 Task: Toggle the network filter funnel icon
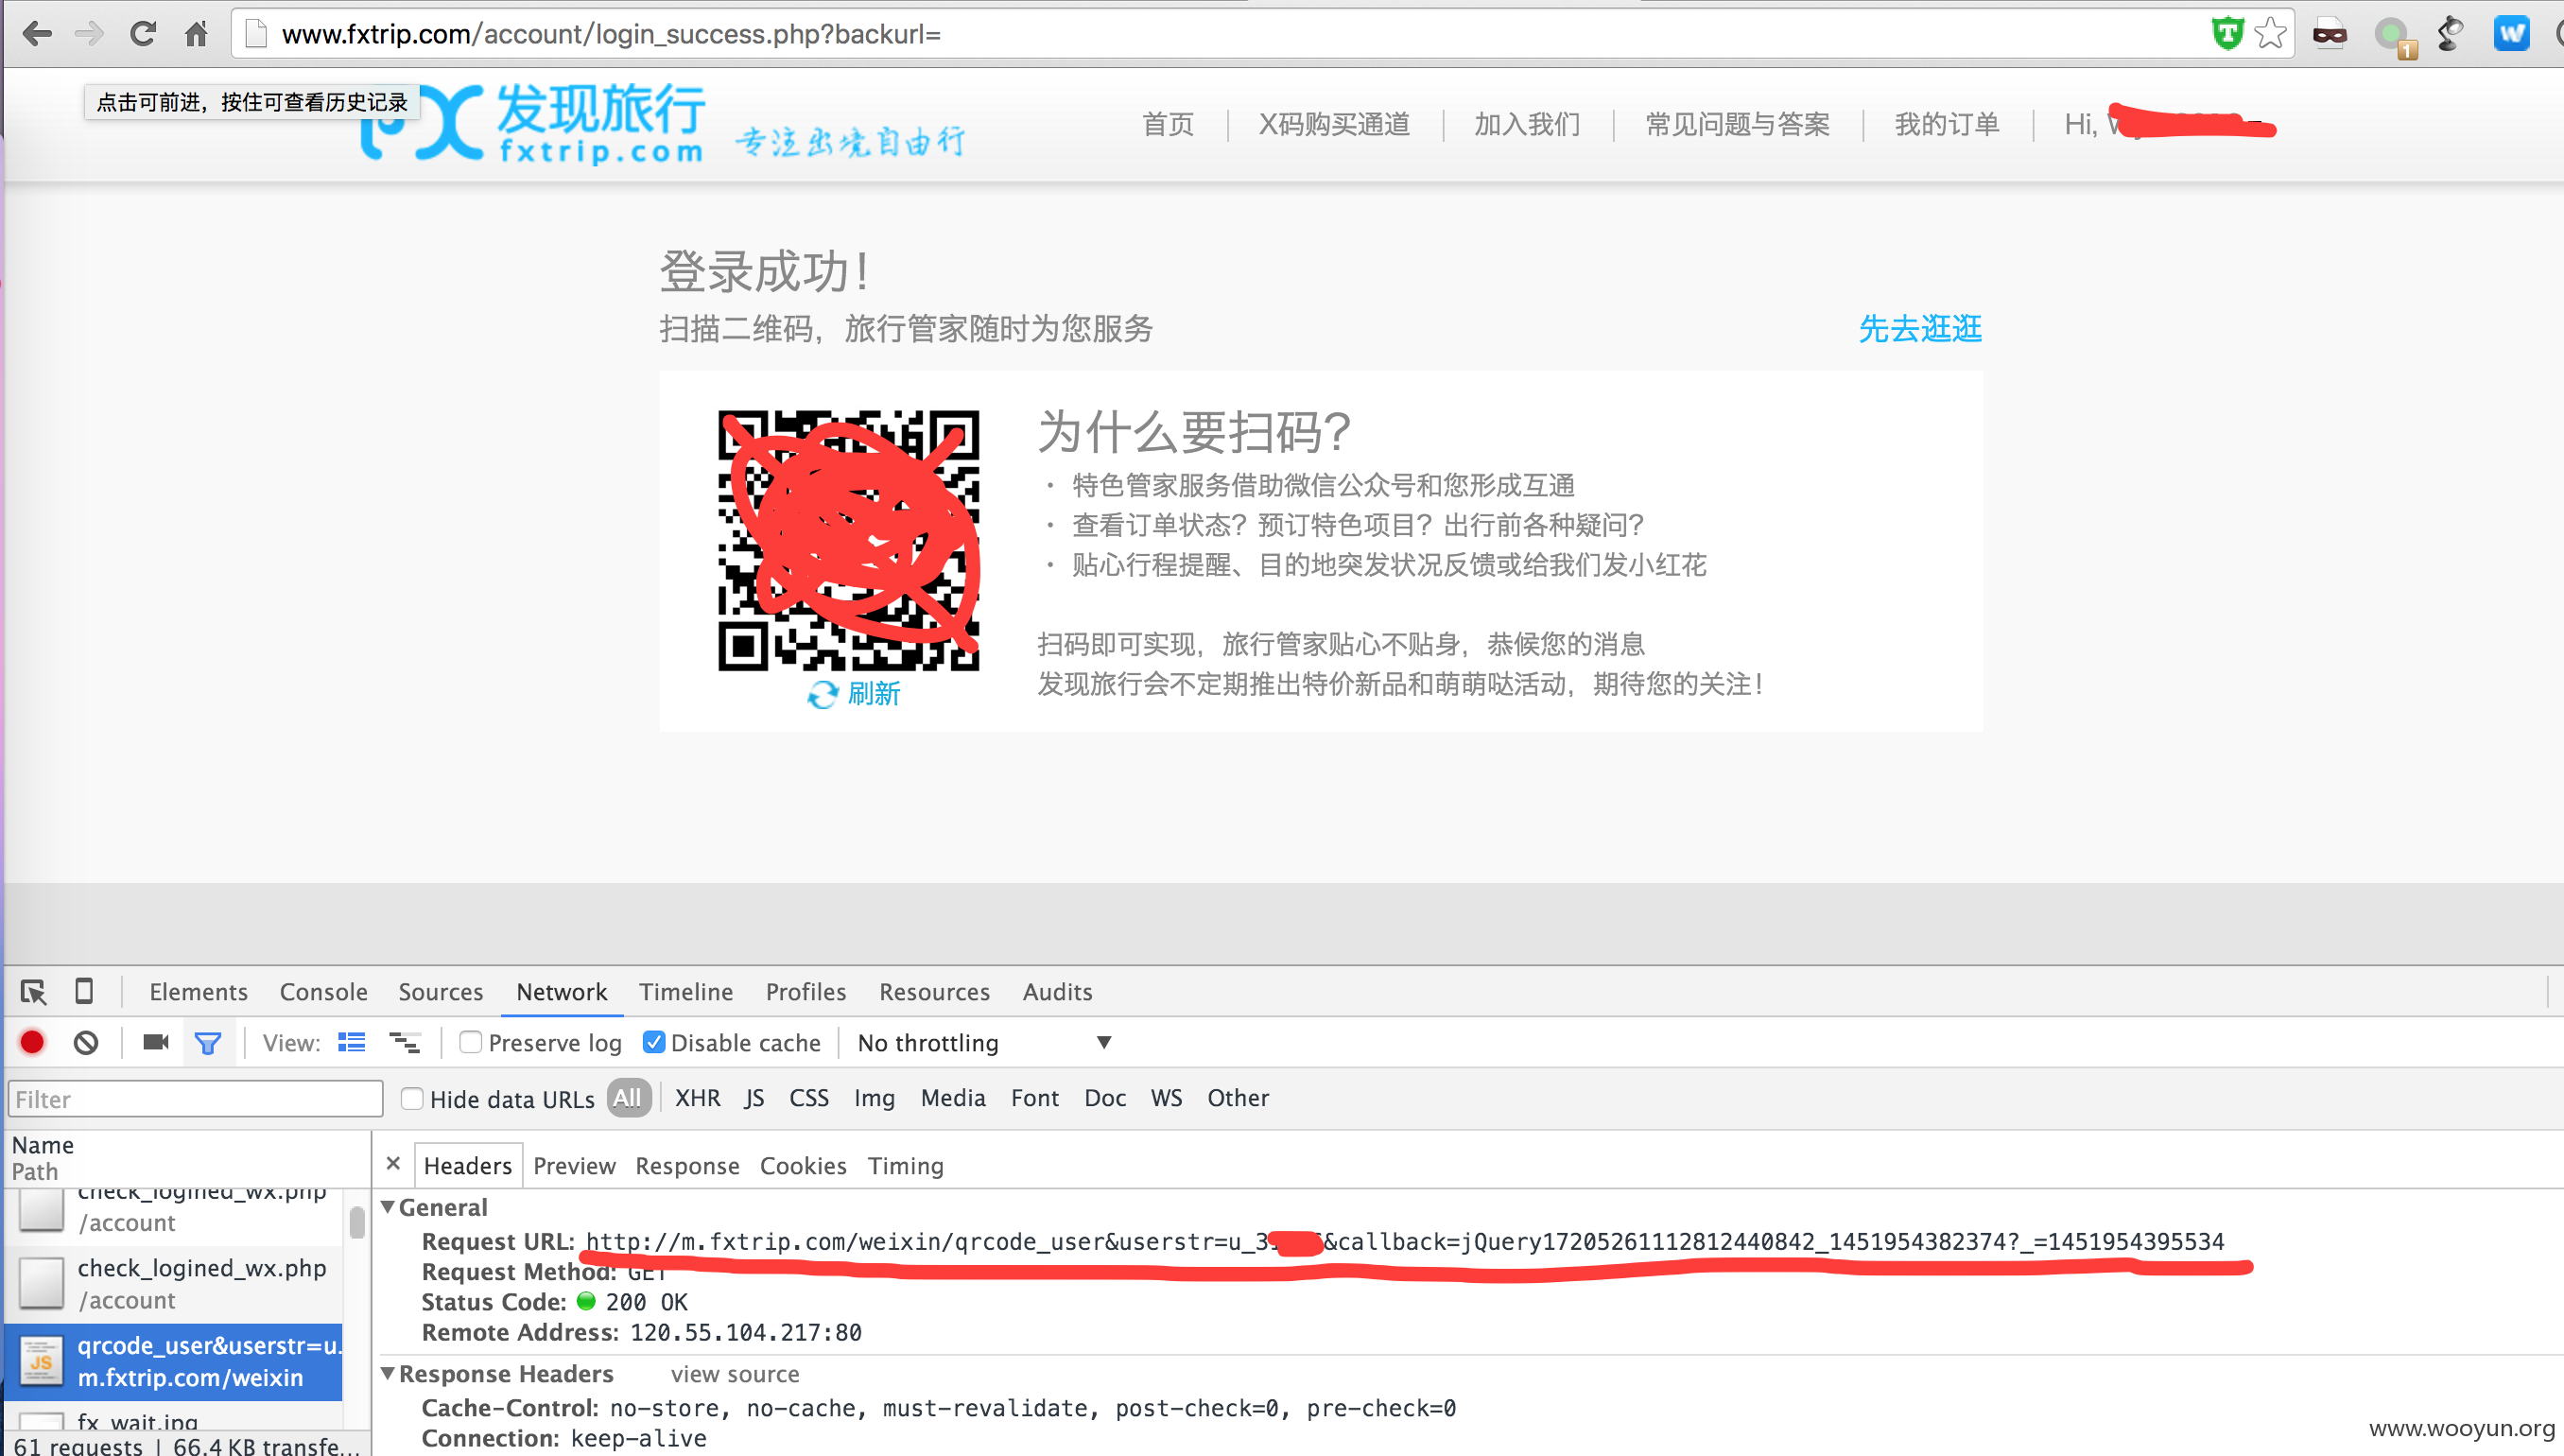pos(208,1044)
